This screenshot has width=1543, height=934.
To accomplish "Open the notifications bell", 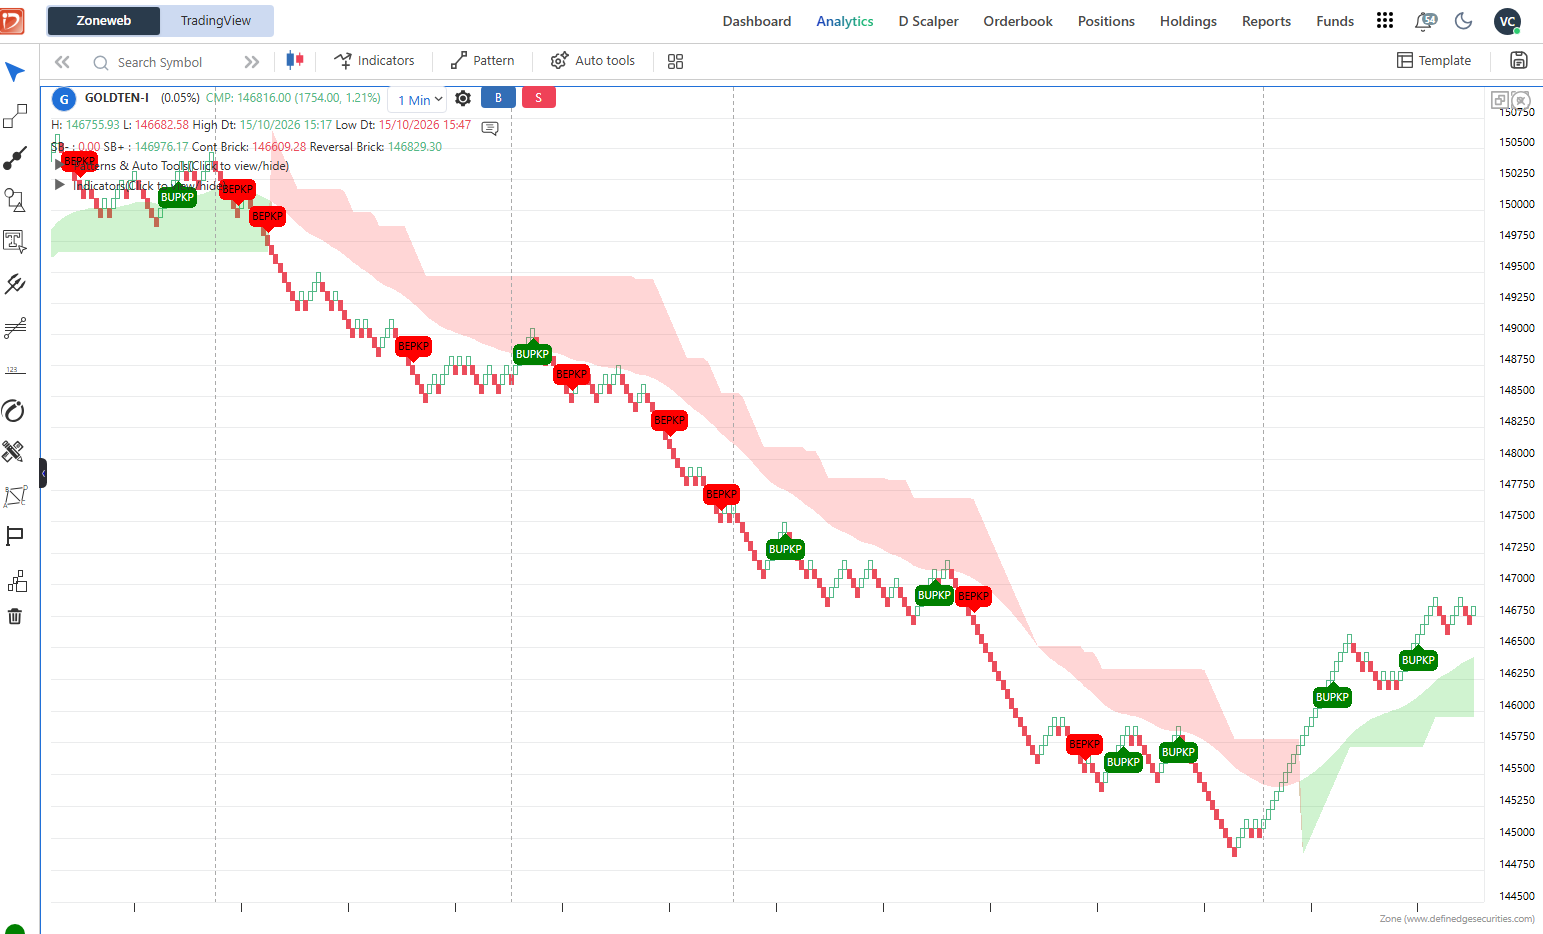I will (1425, 21).
